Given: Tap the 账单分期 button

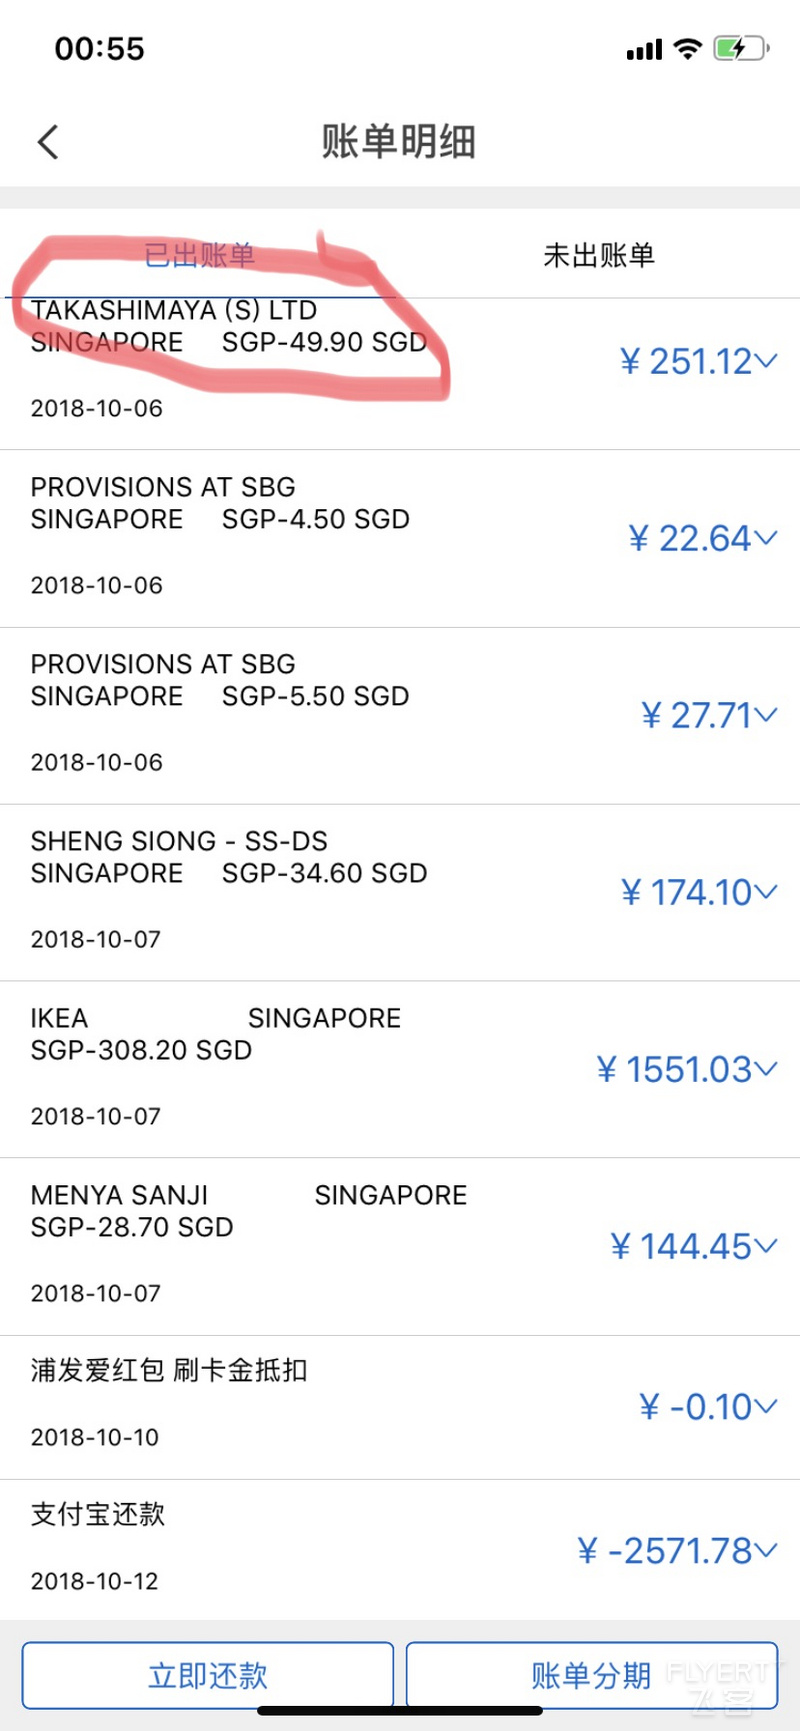Looking at the screenshot, I should [592, 1675].
